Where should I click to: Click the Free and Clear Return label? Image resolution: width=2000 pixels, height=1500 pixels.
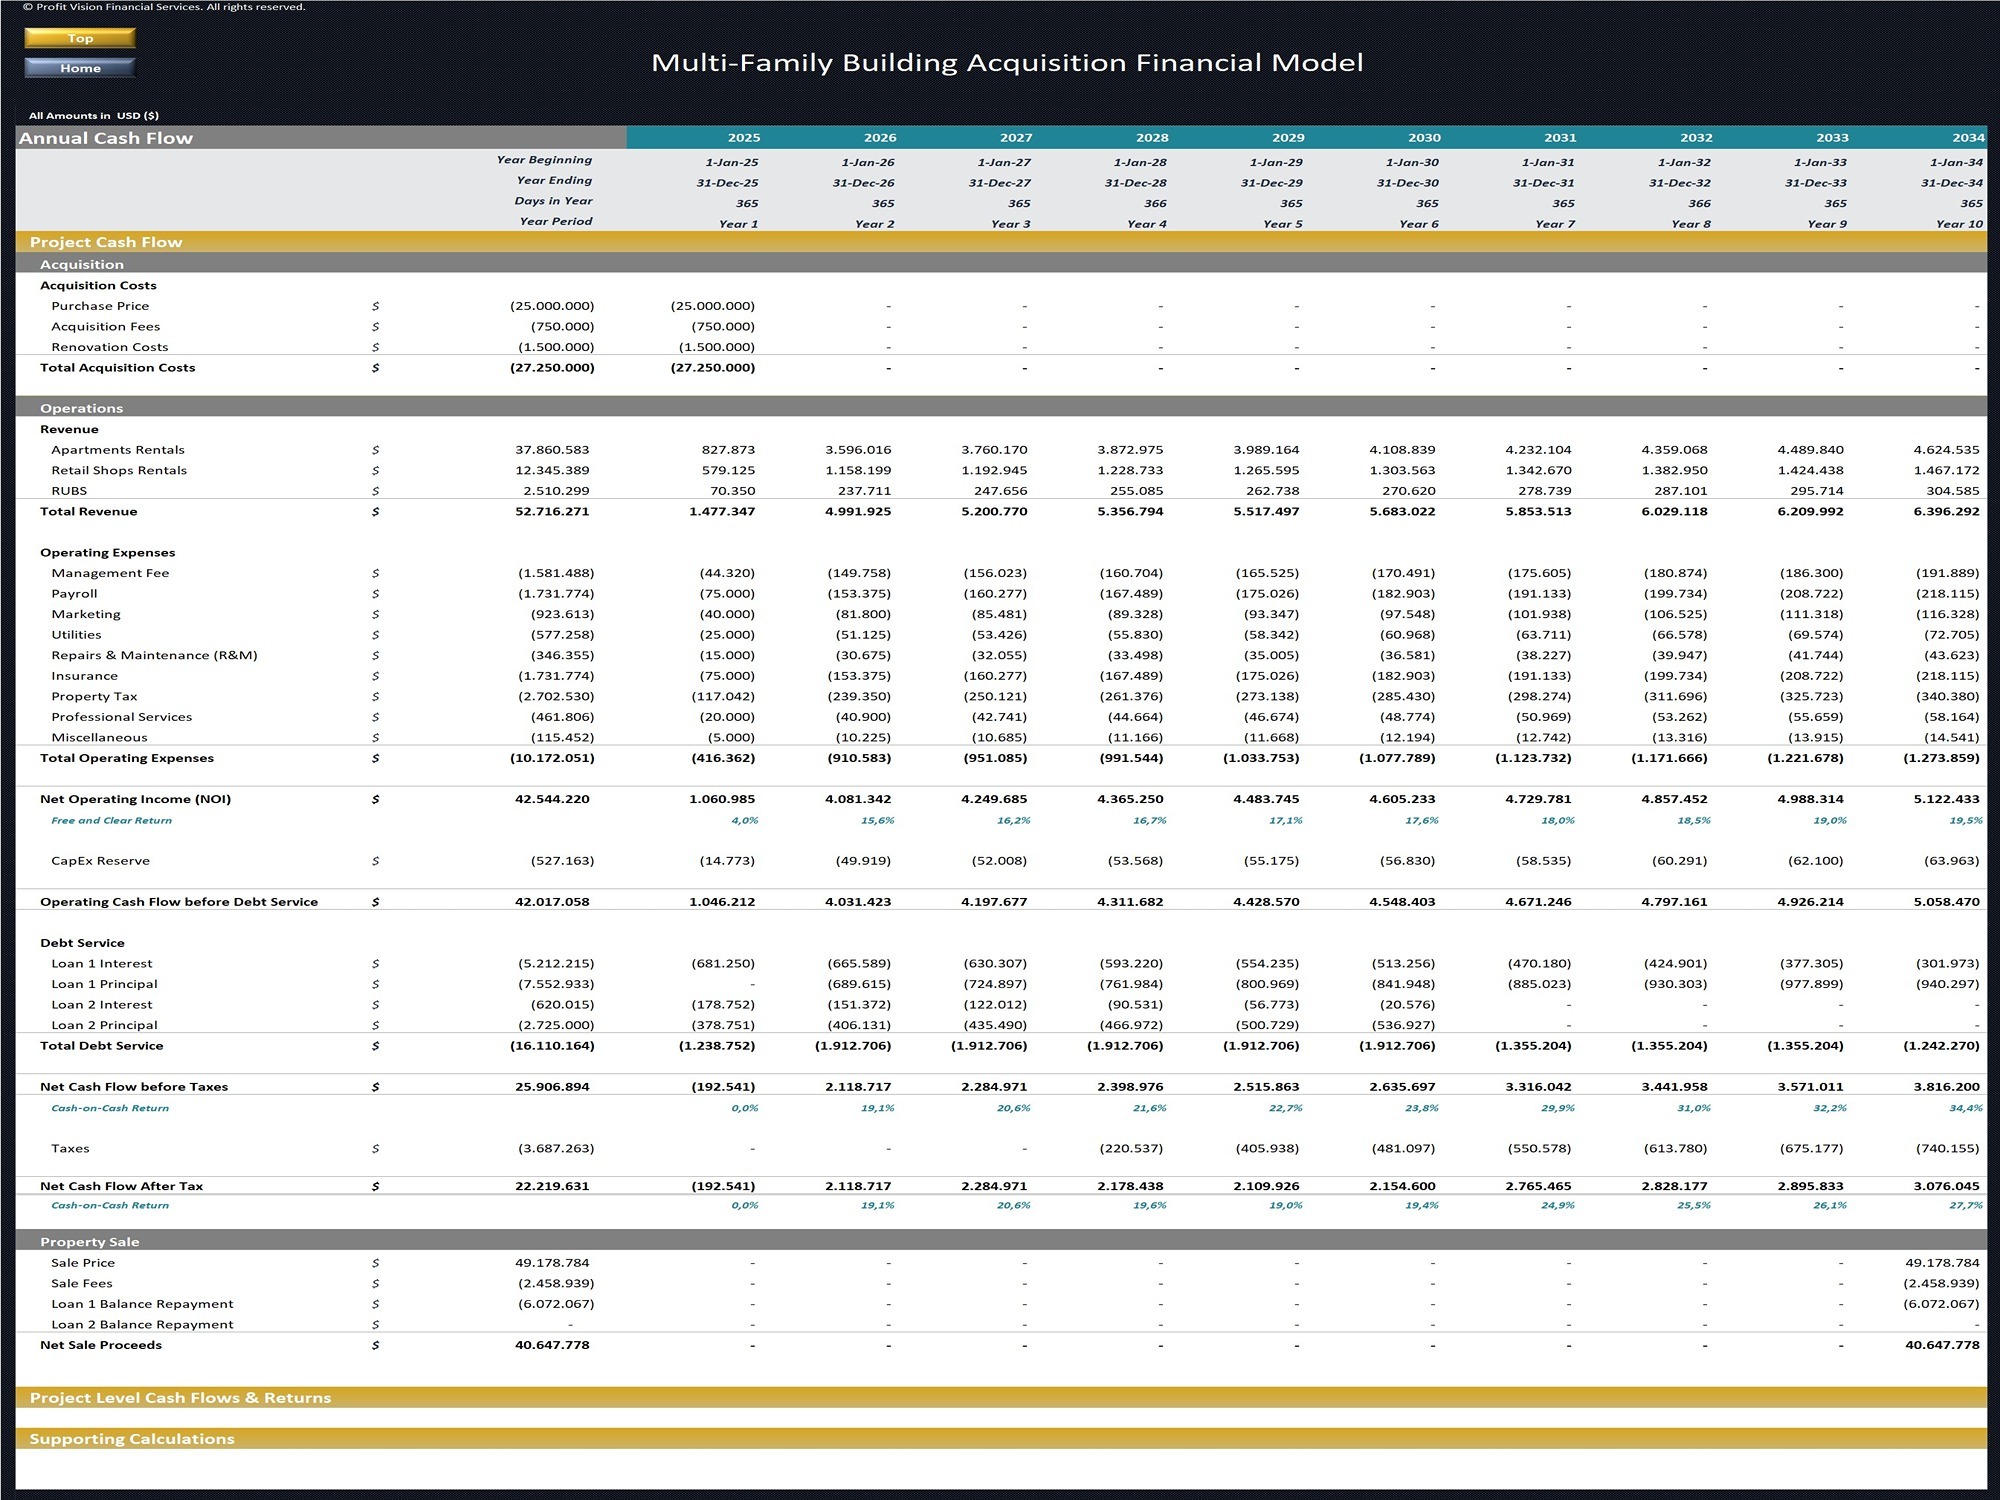tap(111, 820)
